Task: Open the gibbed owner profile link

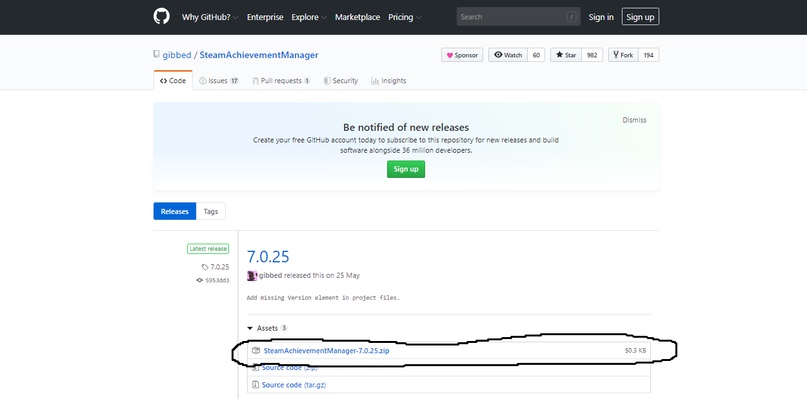Action: 177,55
